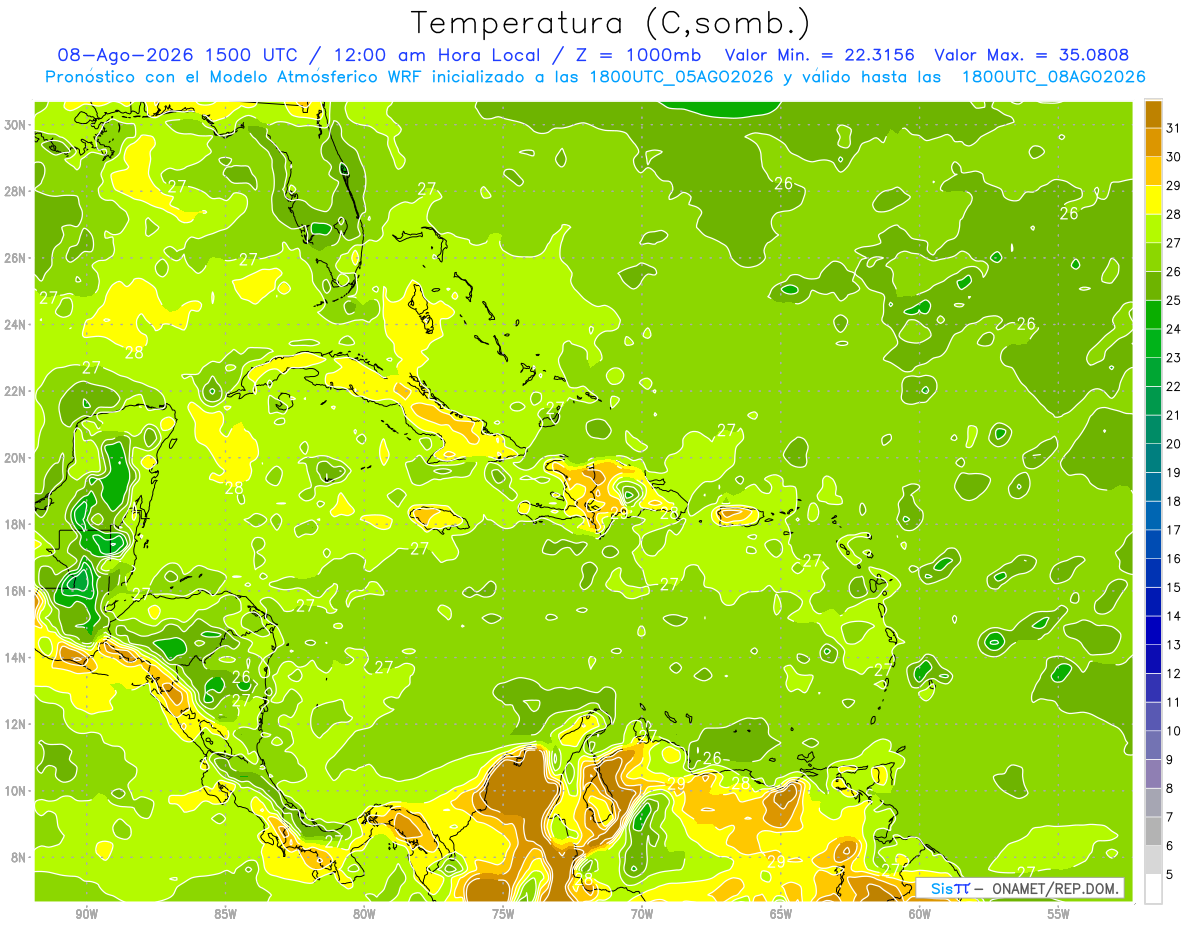The height and width of the screenshot is (927, 1200).
Task: Click the '1800UTC_05AGO2026' initialization timestamp
Action: coord(683,77)
